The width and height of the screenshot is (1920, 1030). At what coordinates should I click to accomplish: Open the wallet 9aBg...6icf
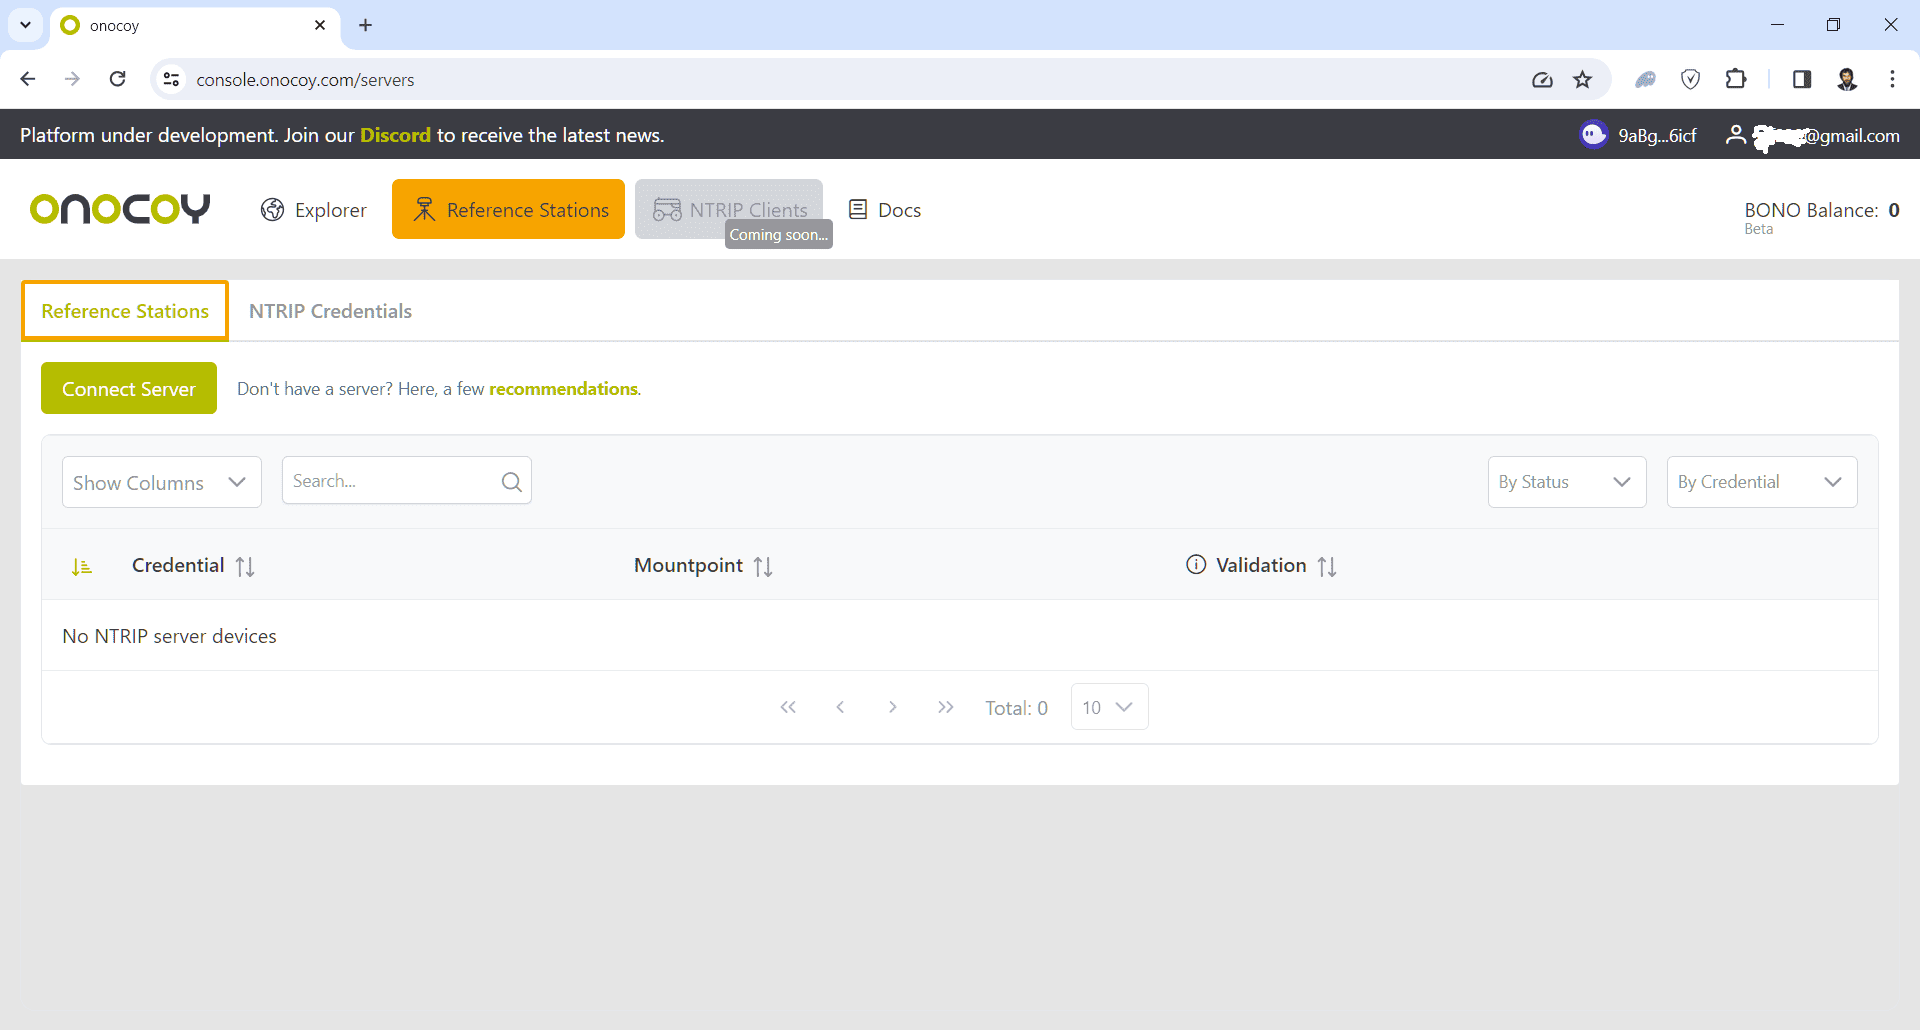pyautogui.click(x=1638, y=135)
